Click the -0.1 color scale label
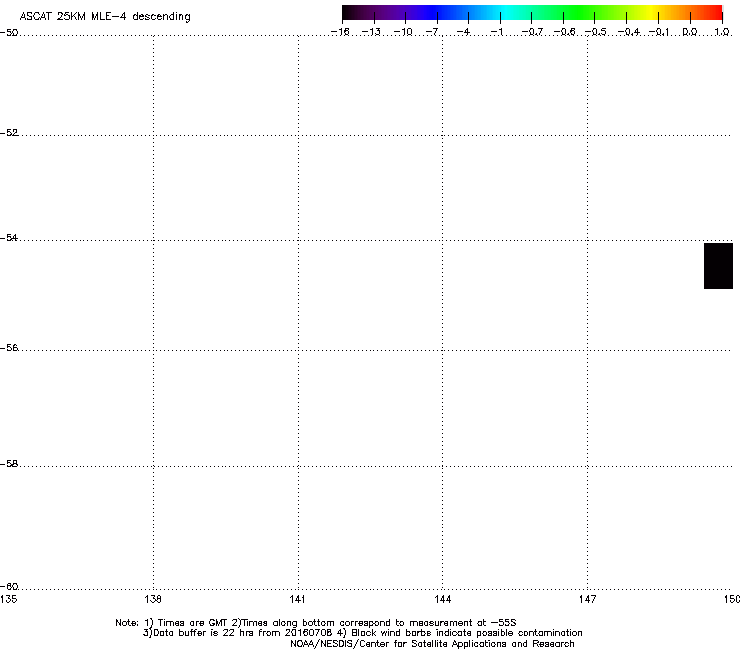 pyautogui.click(x=659, y=32)
